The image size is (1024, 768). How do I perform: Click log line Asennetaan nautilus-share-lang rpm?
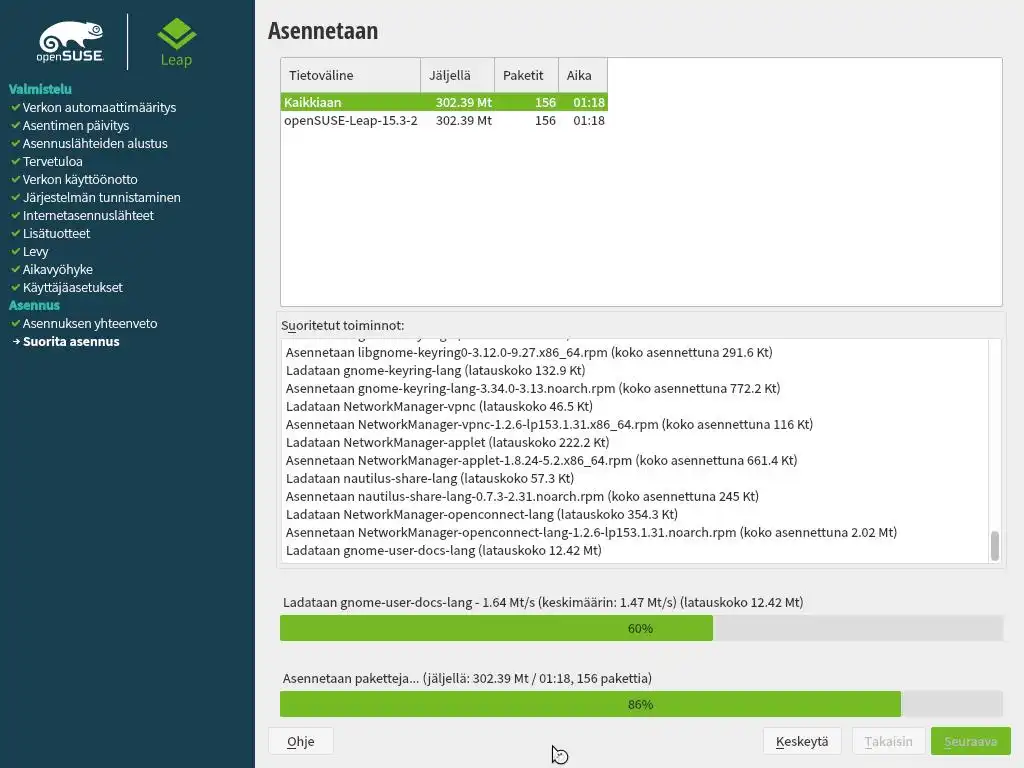coord(522,496)
